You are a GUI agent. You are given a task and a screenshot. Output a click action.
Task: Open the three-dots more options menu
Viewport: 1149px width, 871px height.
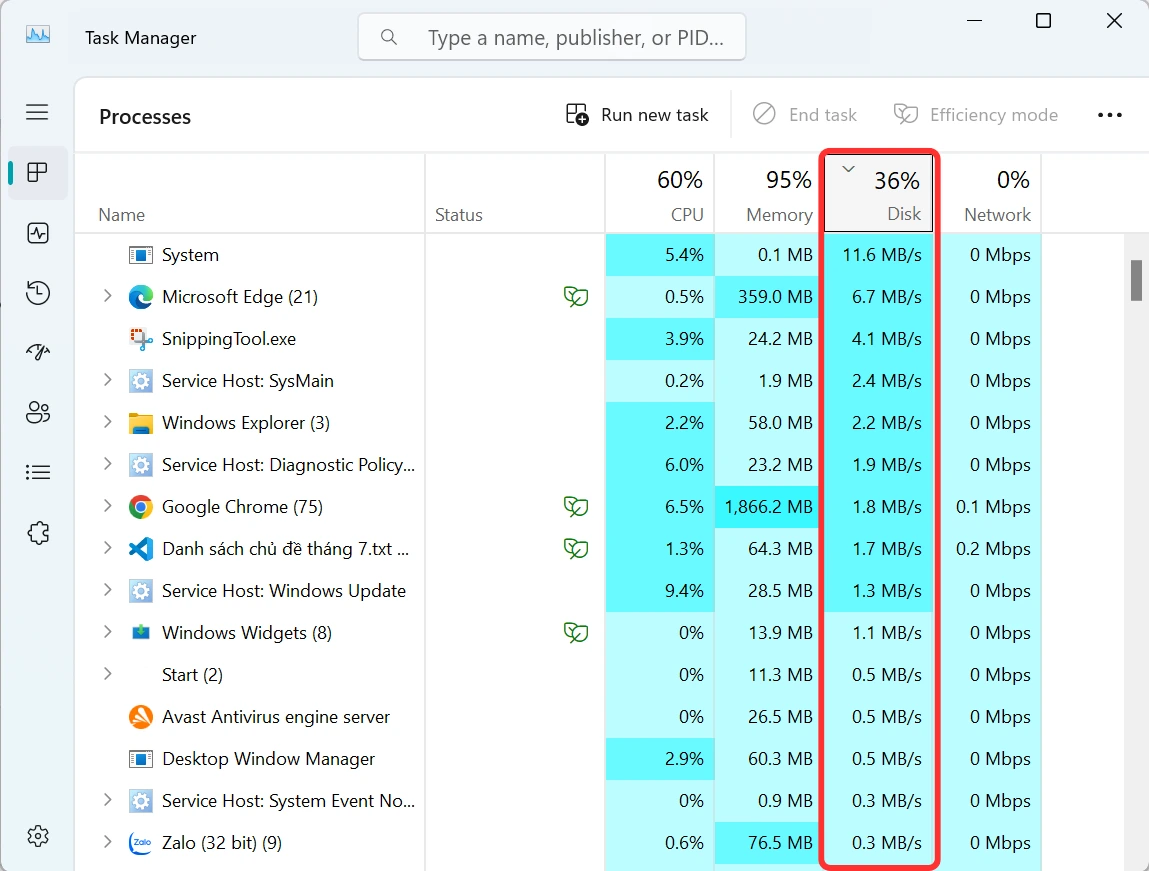1109,115
